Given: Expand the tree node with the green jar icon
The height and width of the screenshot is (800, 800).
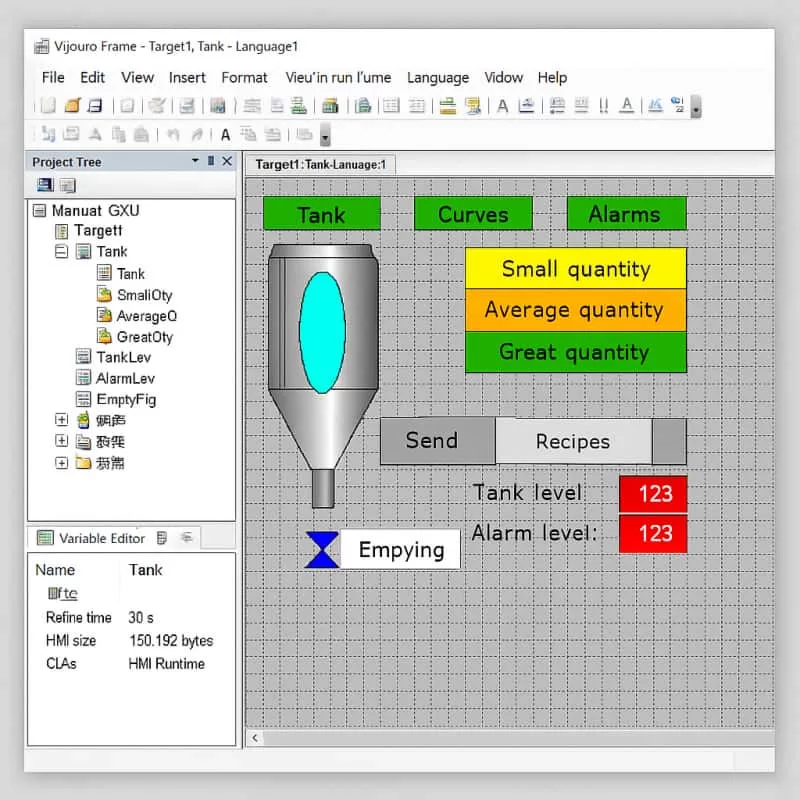Looking at the screenshot, I should 61,419.
